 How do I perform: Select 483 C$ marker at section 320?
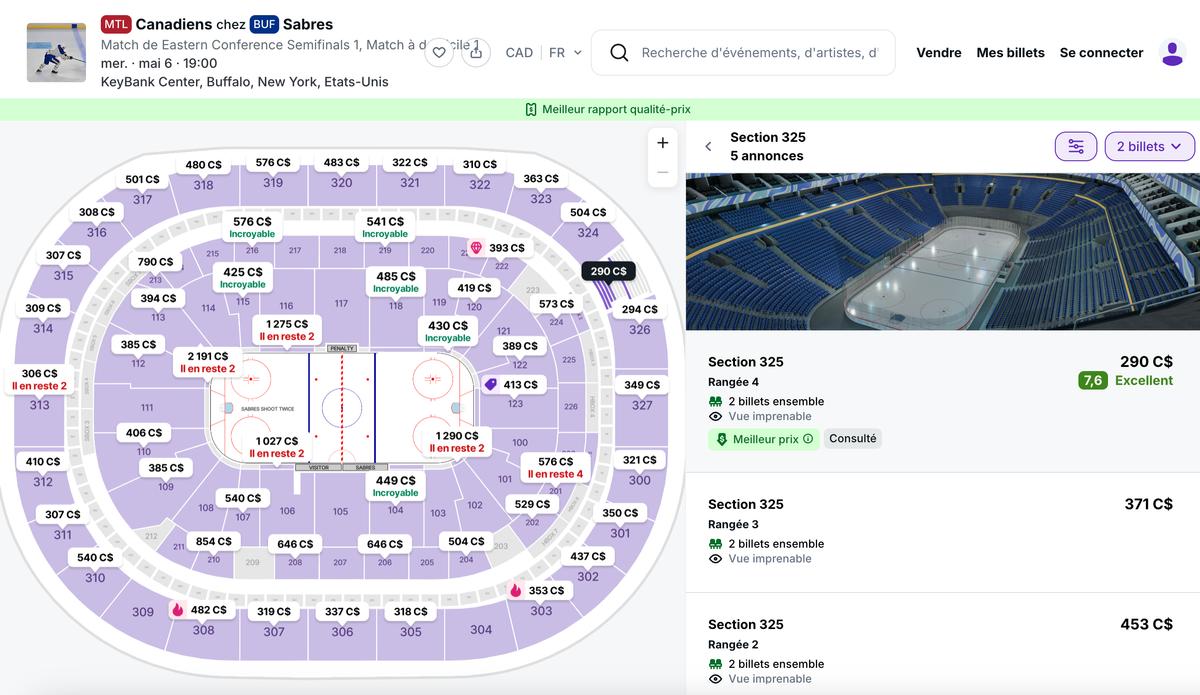341,162
